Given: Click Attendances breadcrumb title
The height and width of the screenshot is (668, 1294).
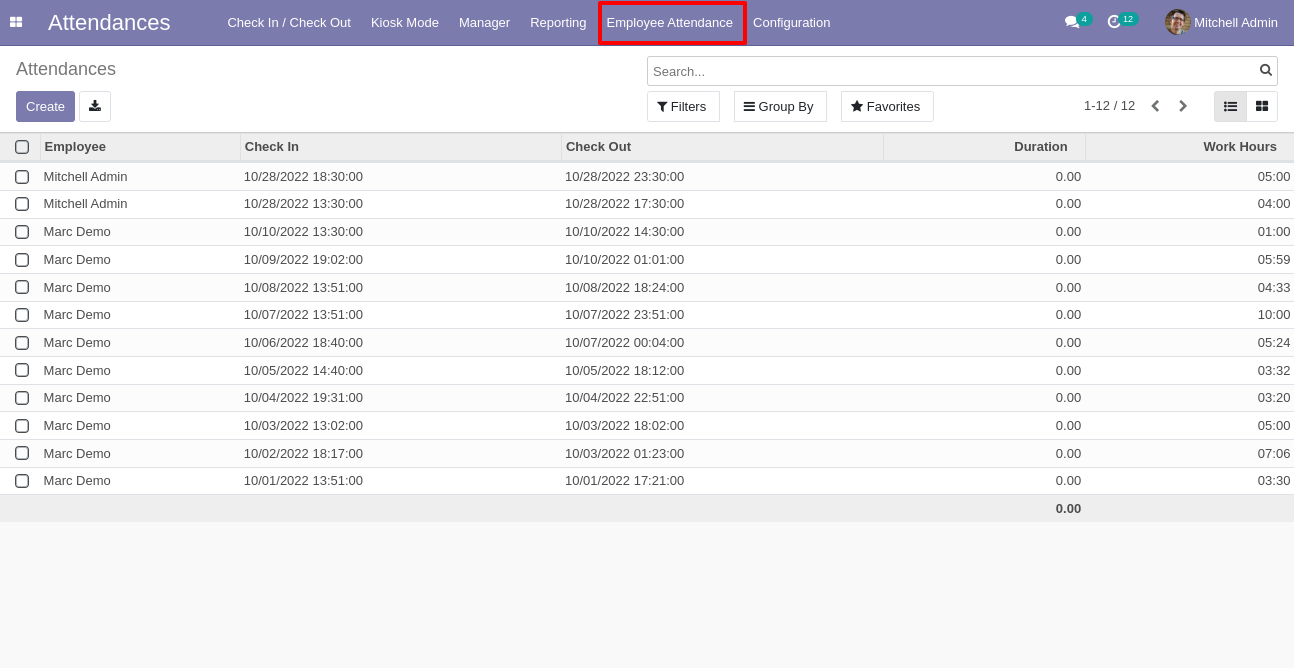Looking at the screenshot, I should [66, 69].
